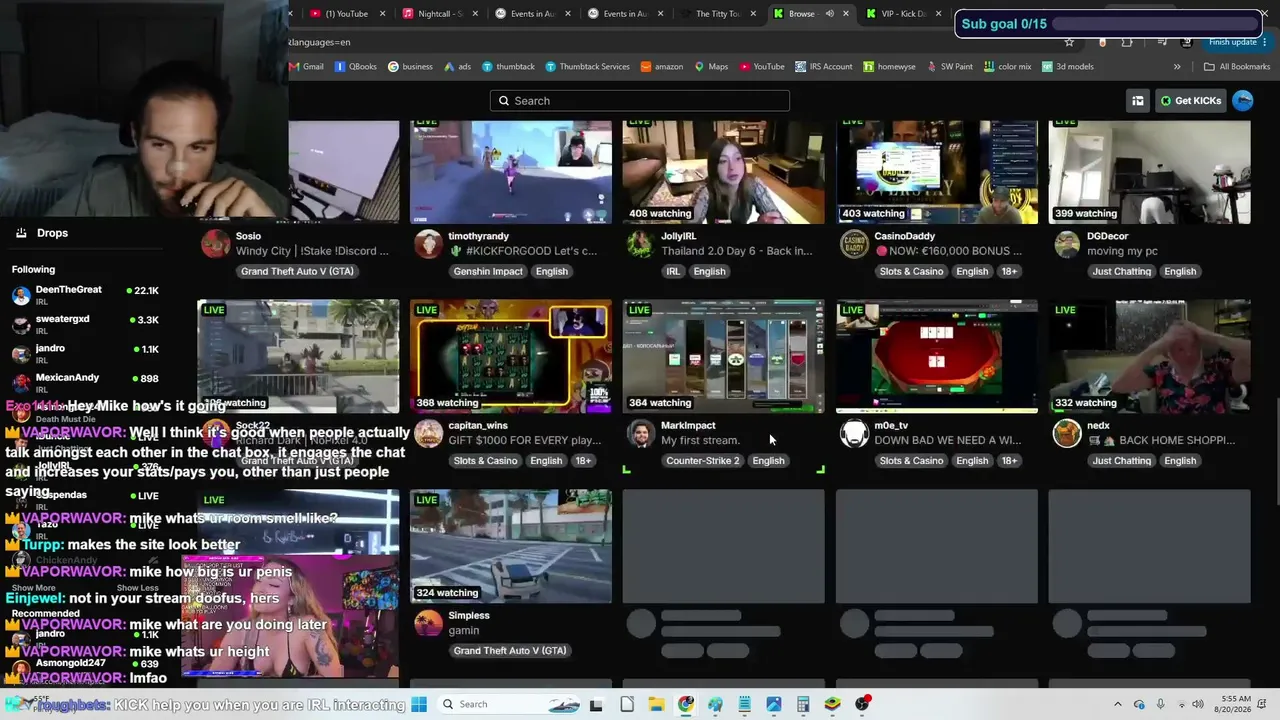Open Chrome from the taskbar
The width and height of the screenshot is (1280, 720).
click(x=685, y=704)
